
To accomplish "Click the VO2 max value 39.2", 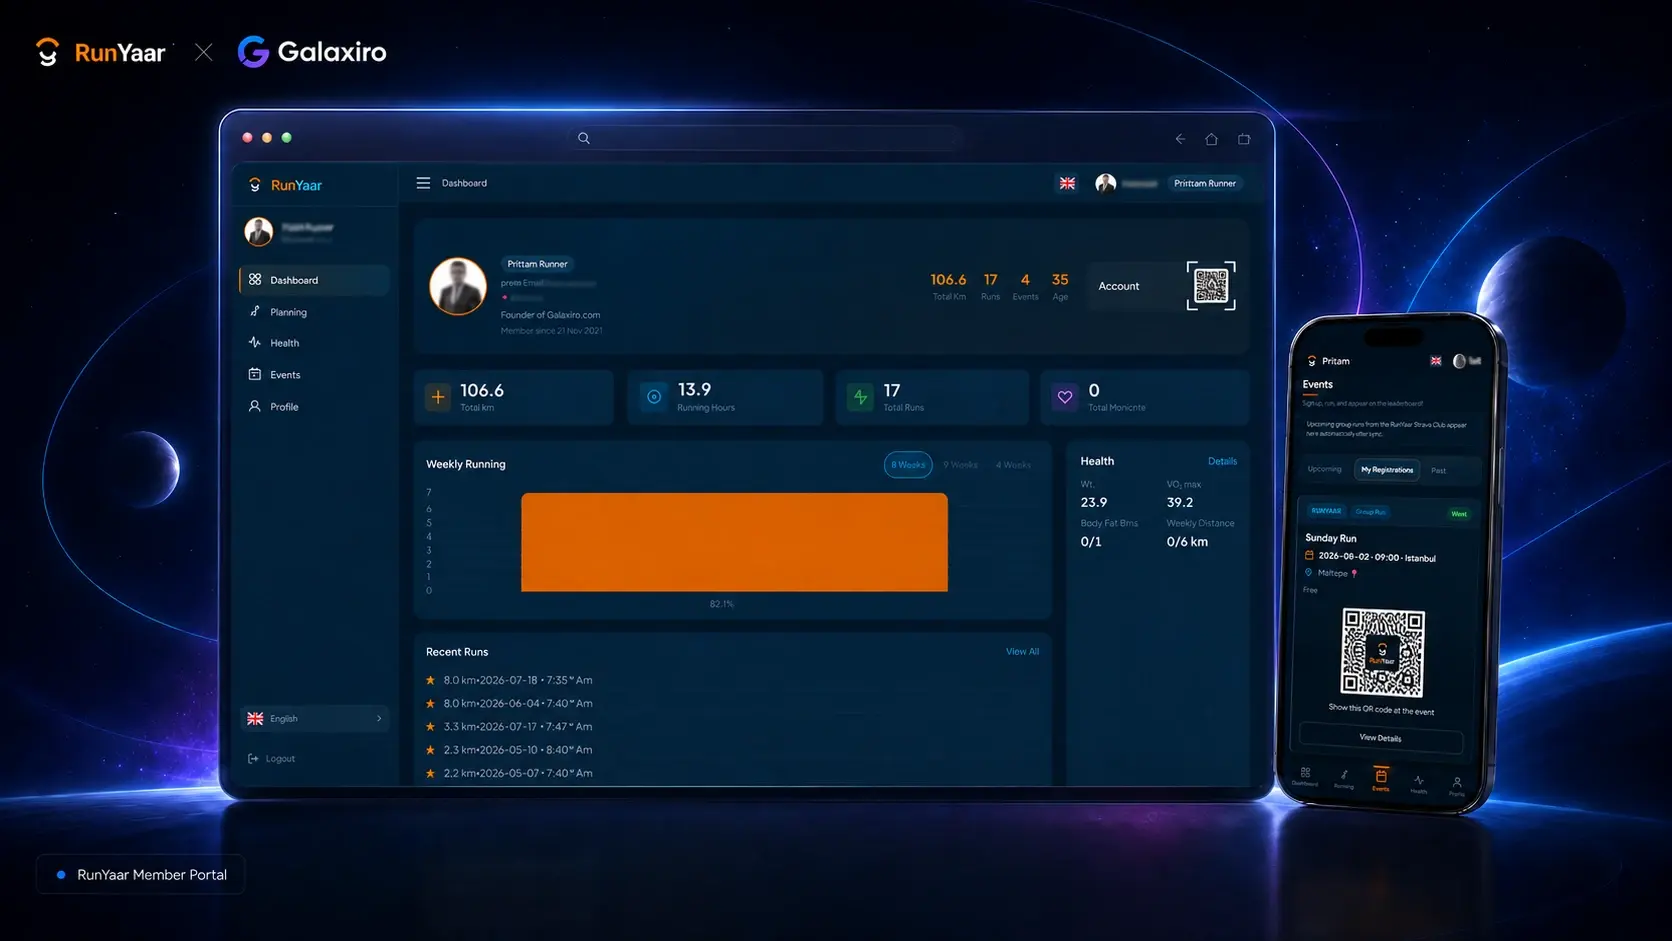I will click(1180, 502).
